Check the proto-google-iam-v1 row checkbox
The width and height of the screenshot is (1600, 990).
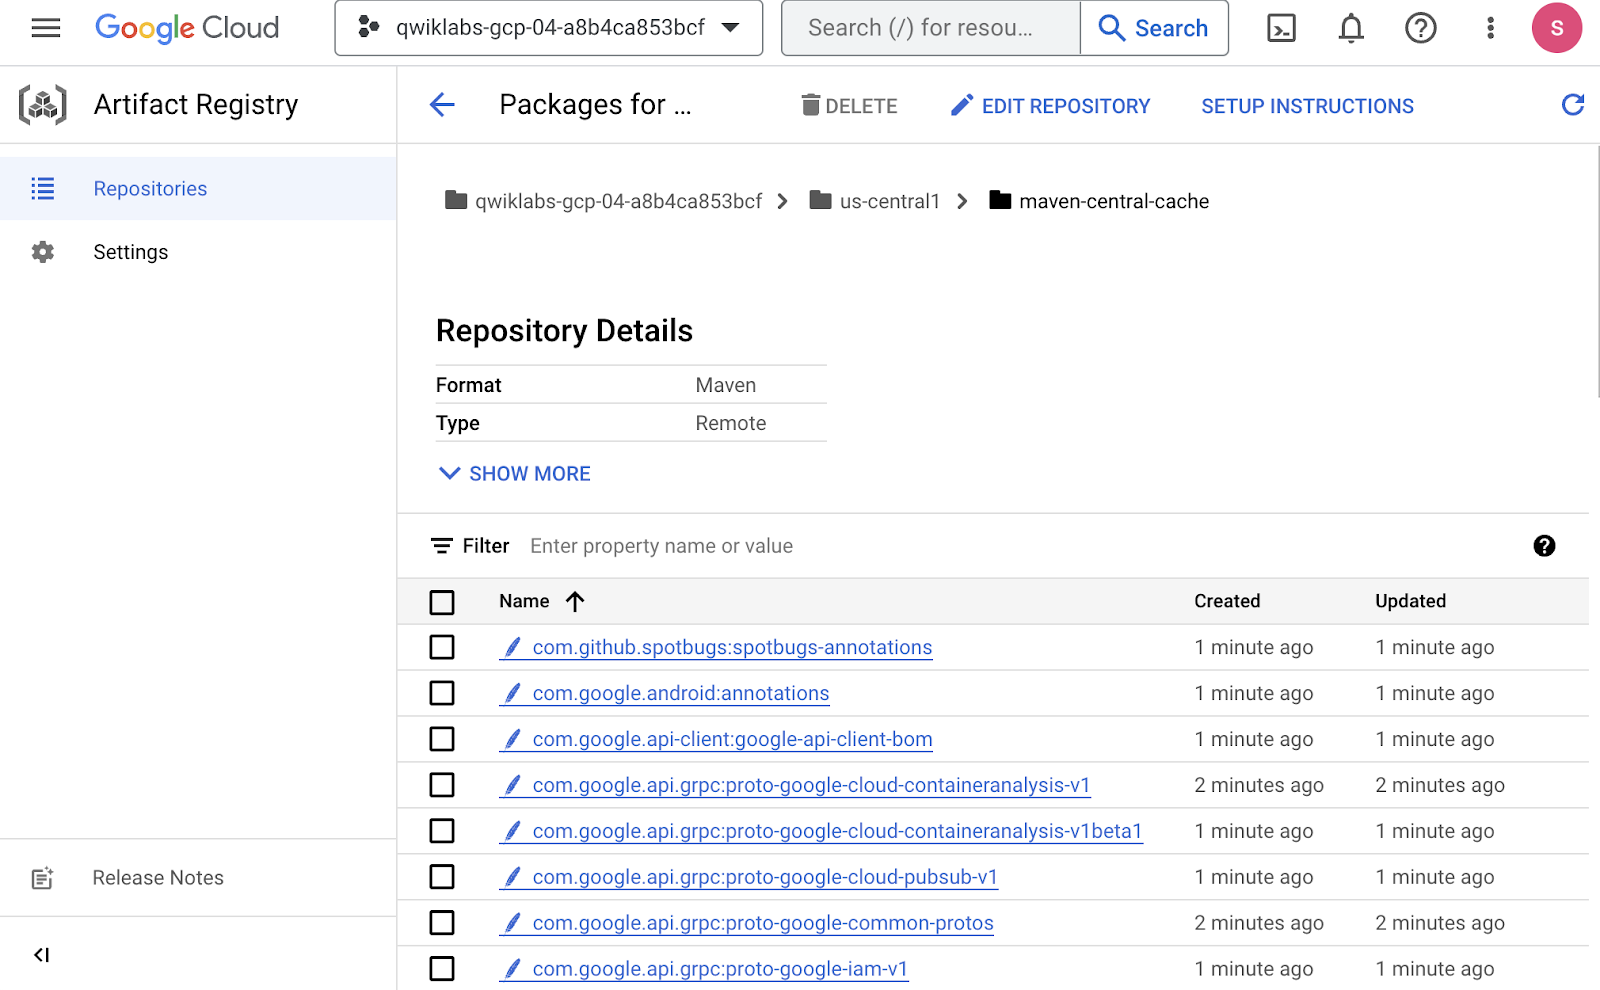(442, 969)
